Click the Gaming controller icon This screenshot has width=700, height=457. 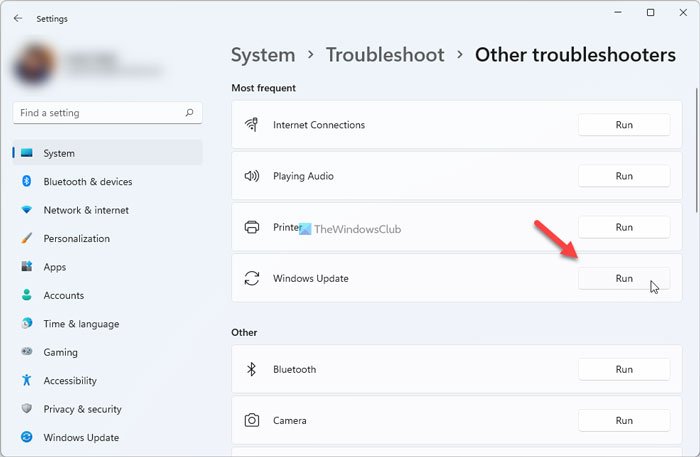pyautogui.click(x=26, y=352)
